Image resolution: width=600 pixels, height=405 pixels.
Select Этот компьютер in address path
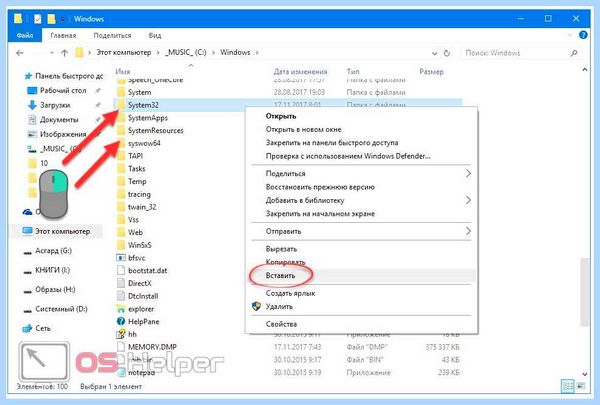point(124,52)
